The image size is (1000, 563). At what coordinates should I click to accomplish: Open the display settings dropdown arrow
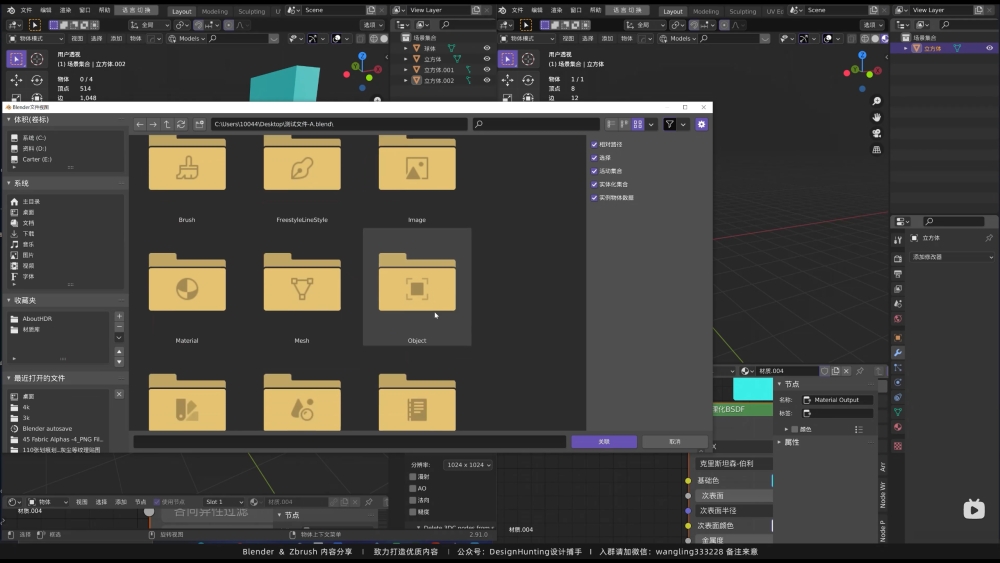651,124
